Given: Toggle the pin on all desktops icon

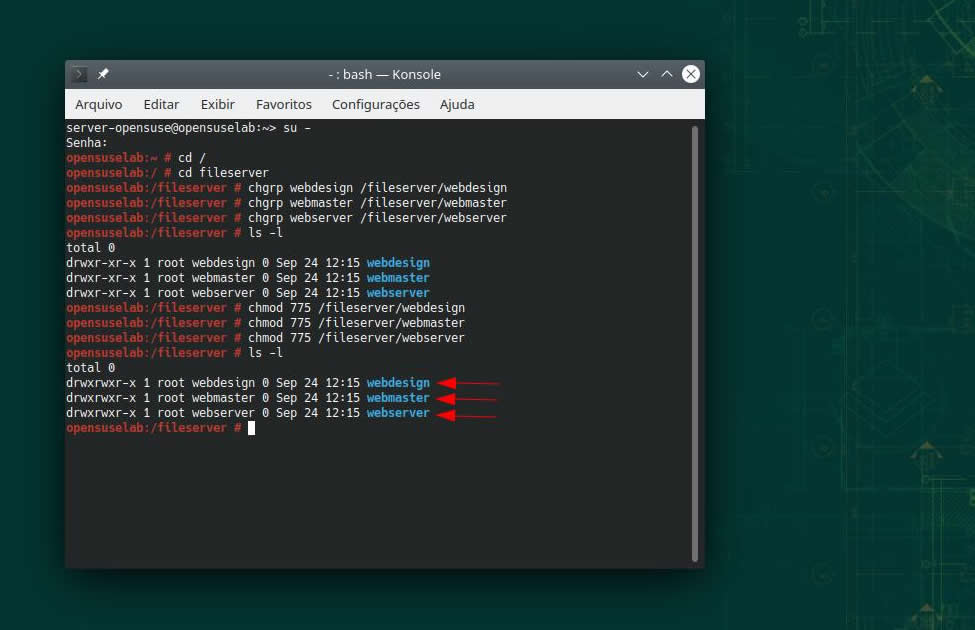Looking at the screenshot, I should pos(103,75).
